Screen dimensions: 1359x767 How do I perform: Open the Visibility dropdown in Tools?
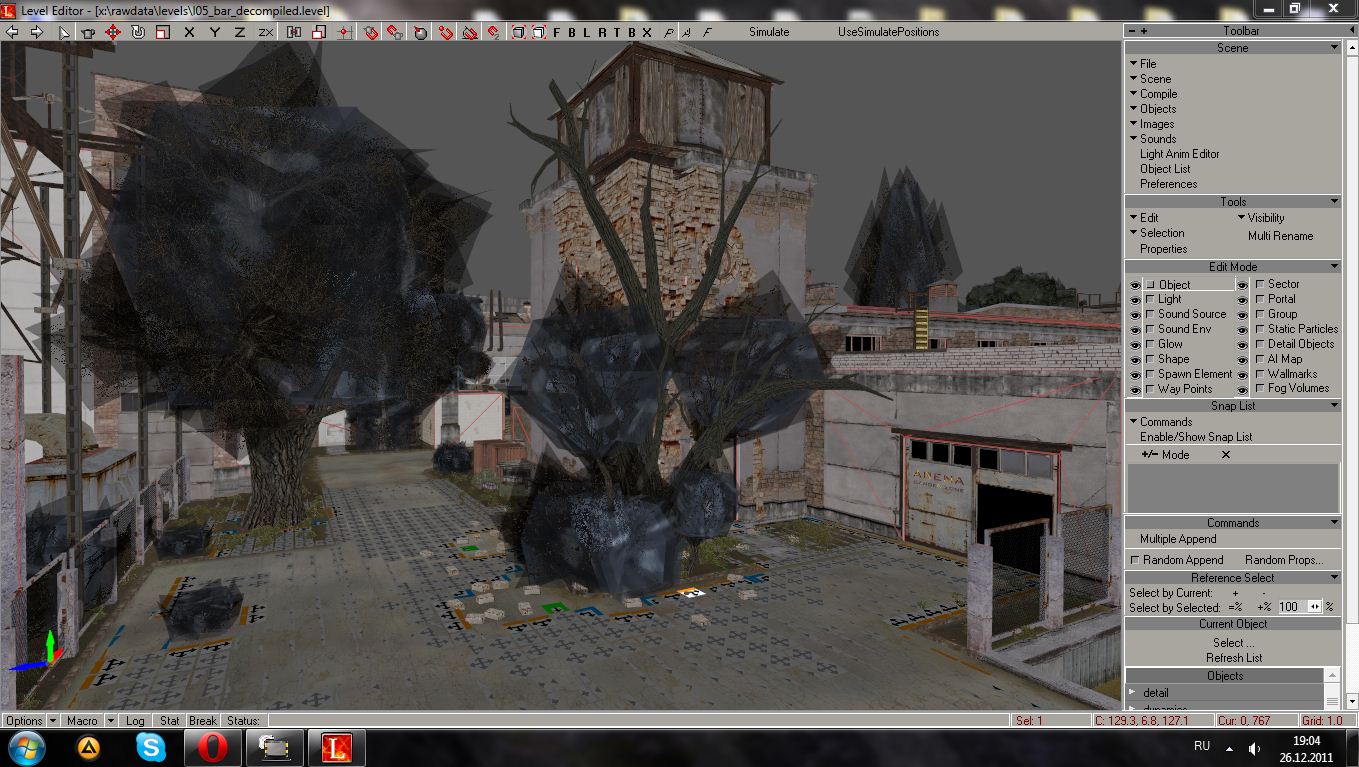pos(1261,218)
